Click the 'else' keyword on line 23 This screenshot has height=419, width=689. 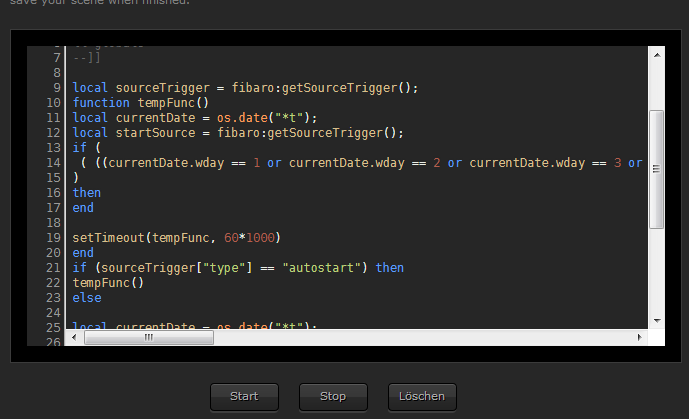pos(87,298)
